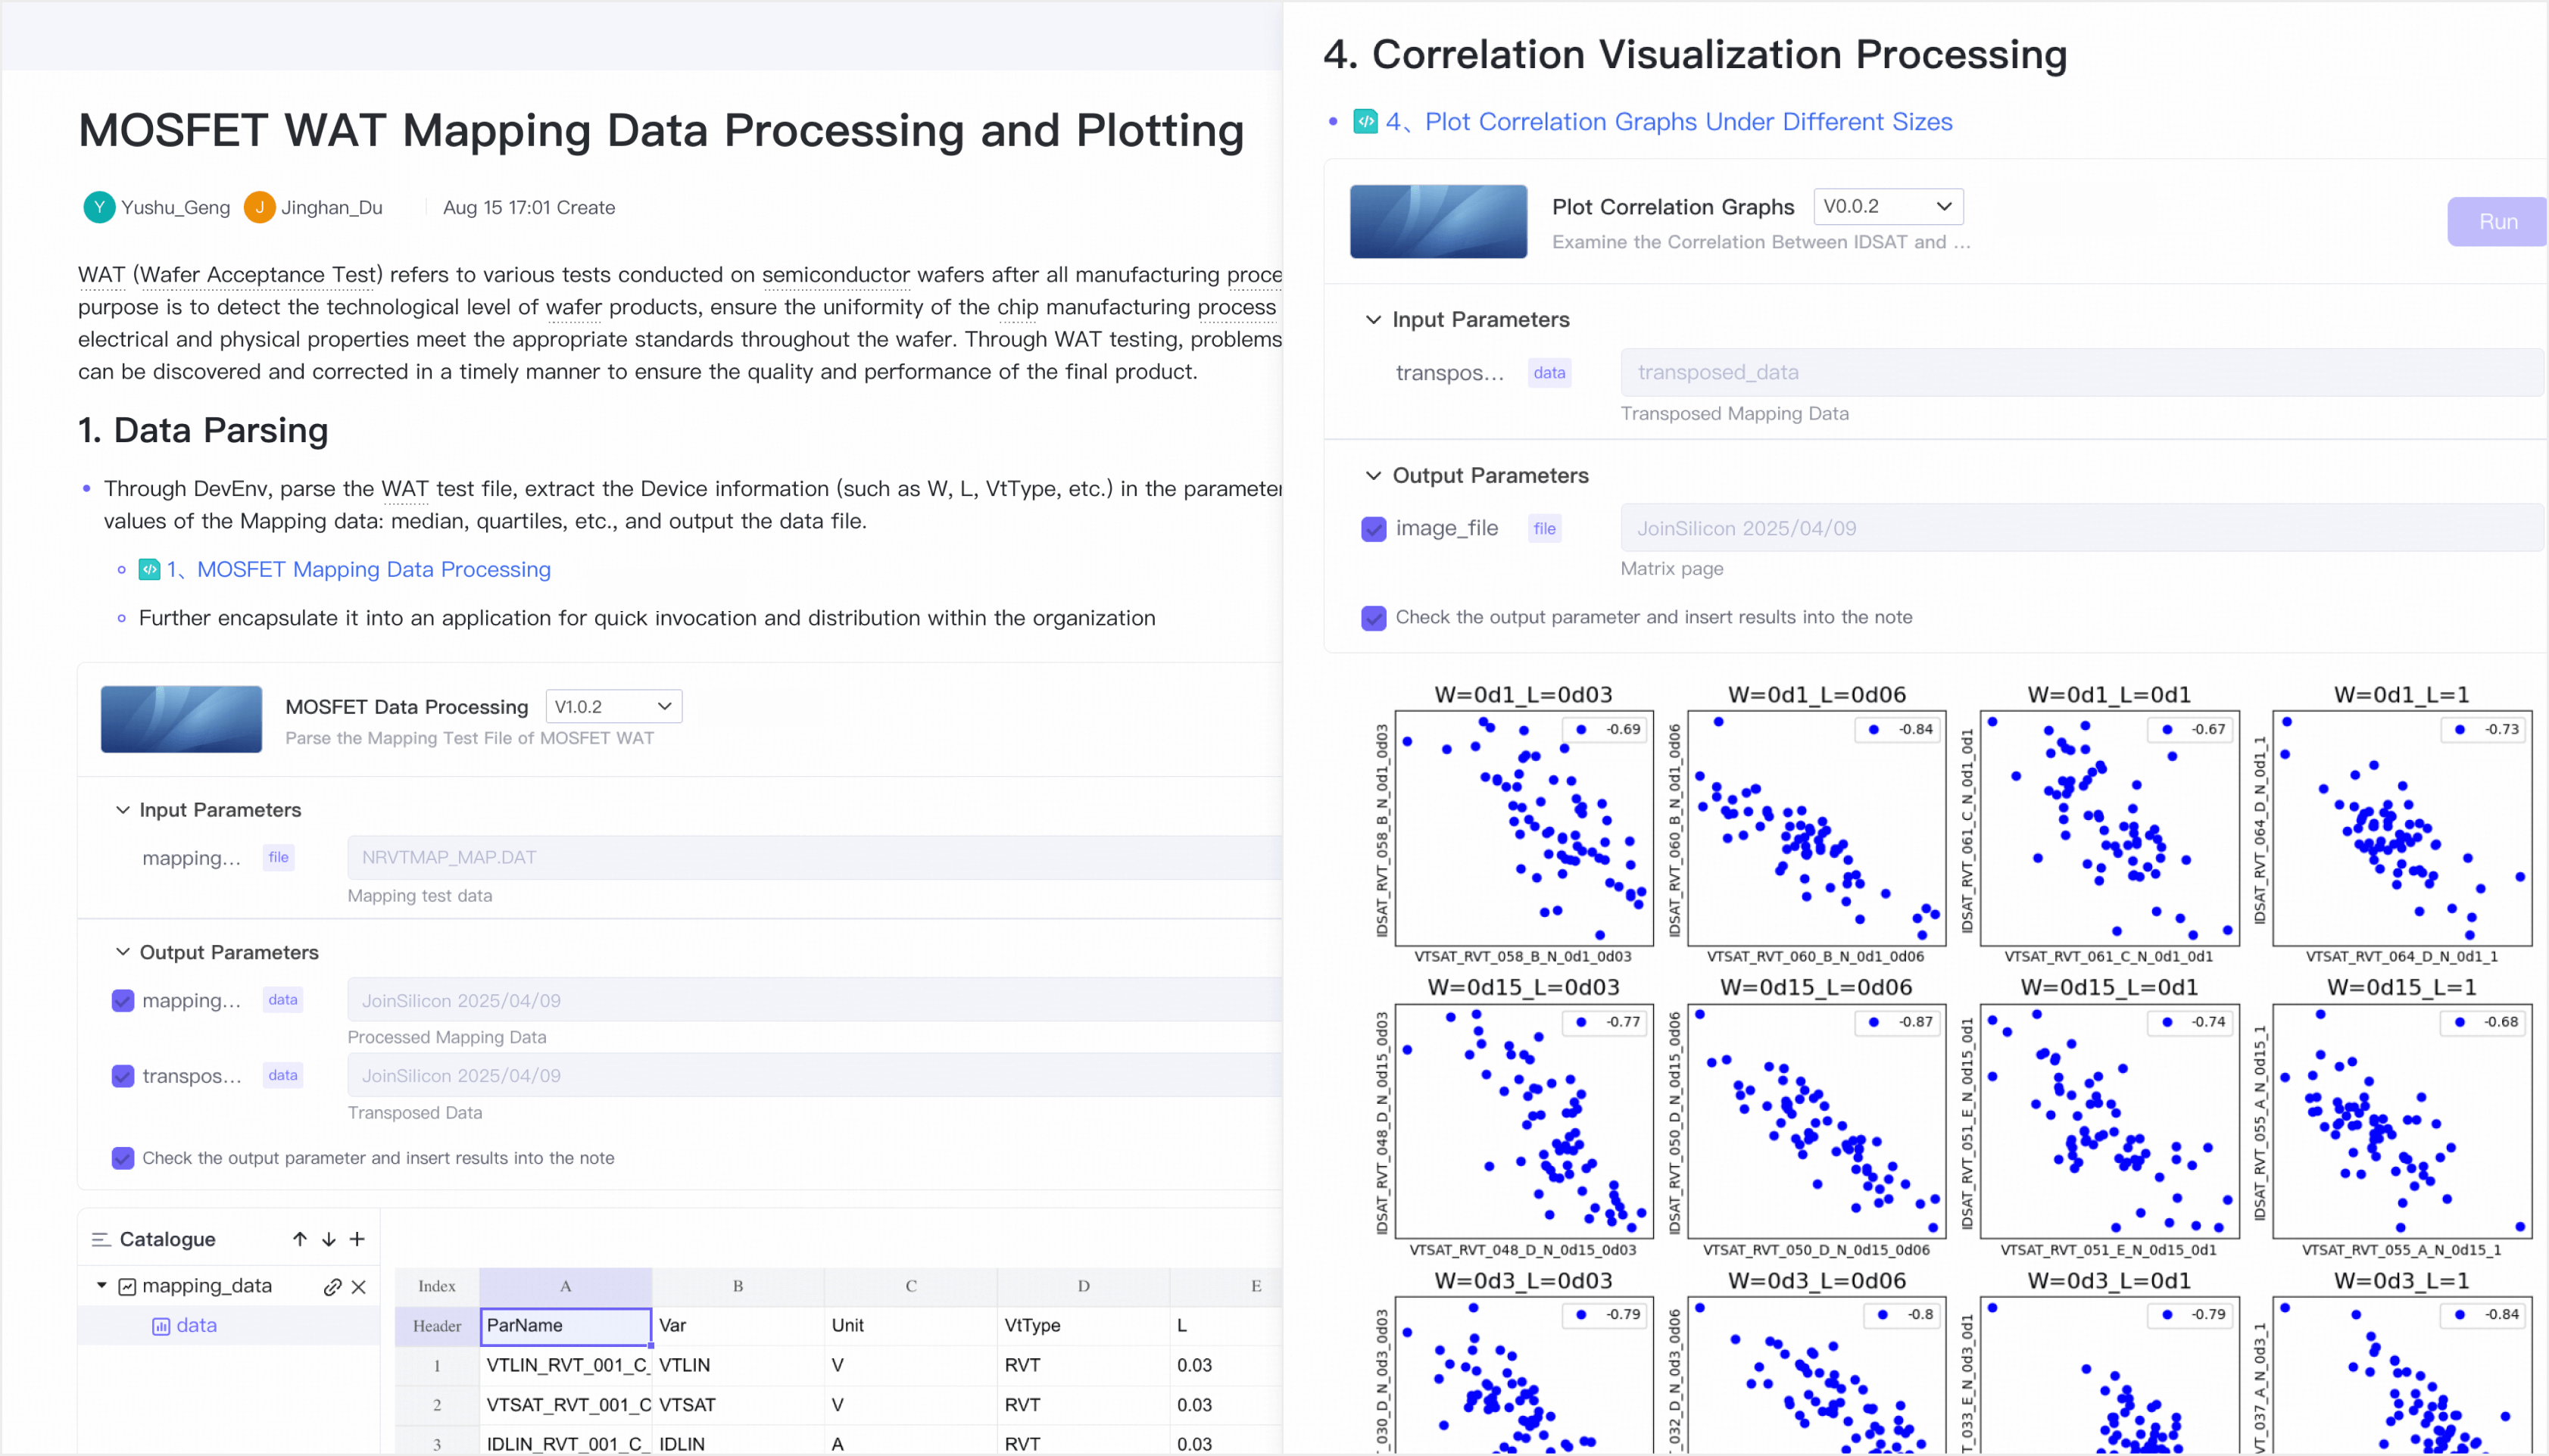Click the link icon beside mapping_data

click(x=333, y=1286)
